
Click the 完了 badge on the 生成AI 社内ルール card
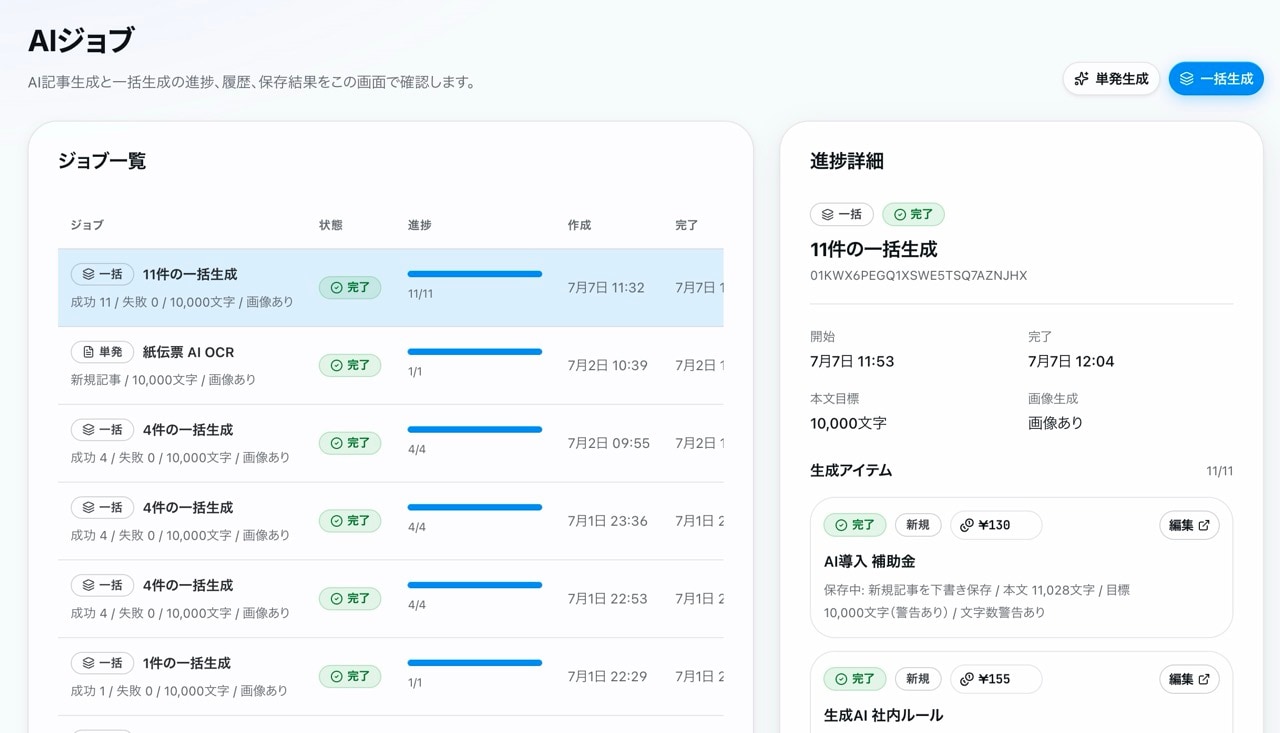(x=855, y=679)
